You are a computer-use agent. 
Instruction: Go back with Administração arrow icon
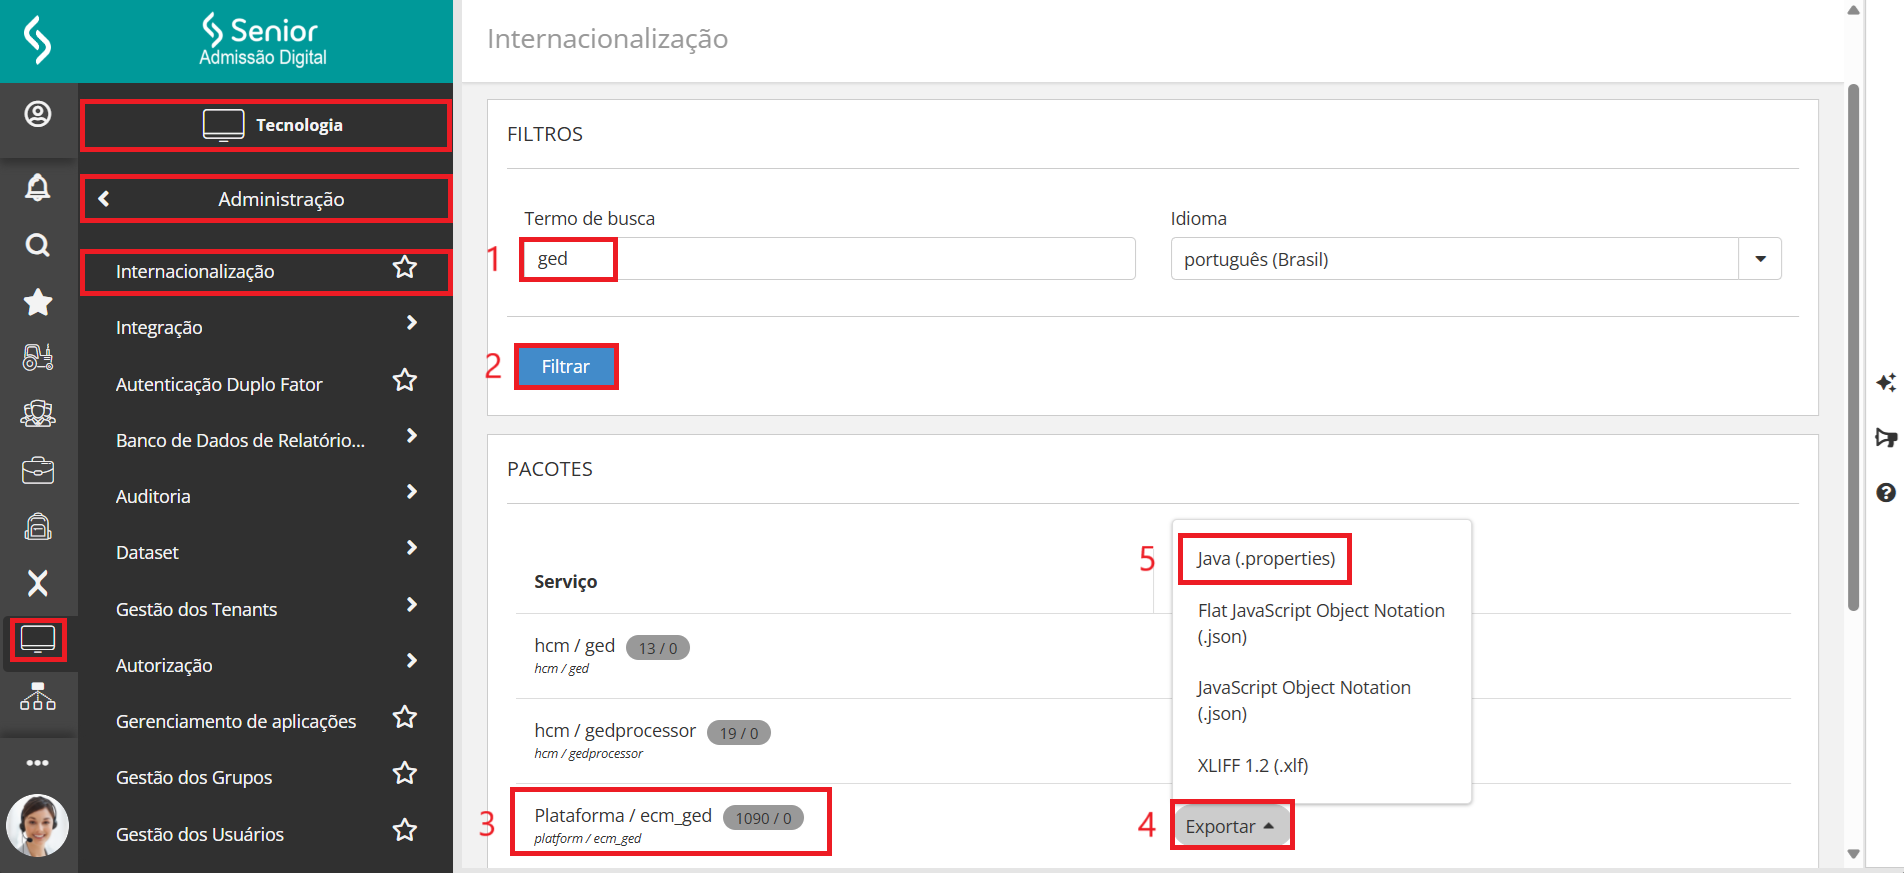[x=104, y=199]
